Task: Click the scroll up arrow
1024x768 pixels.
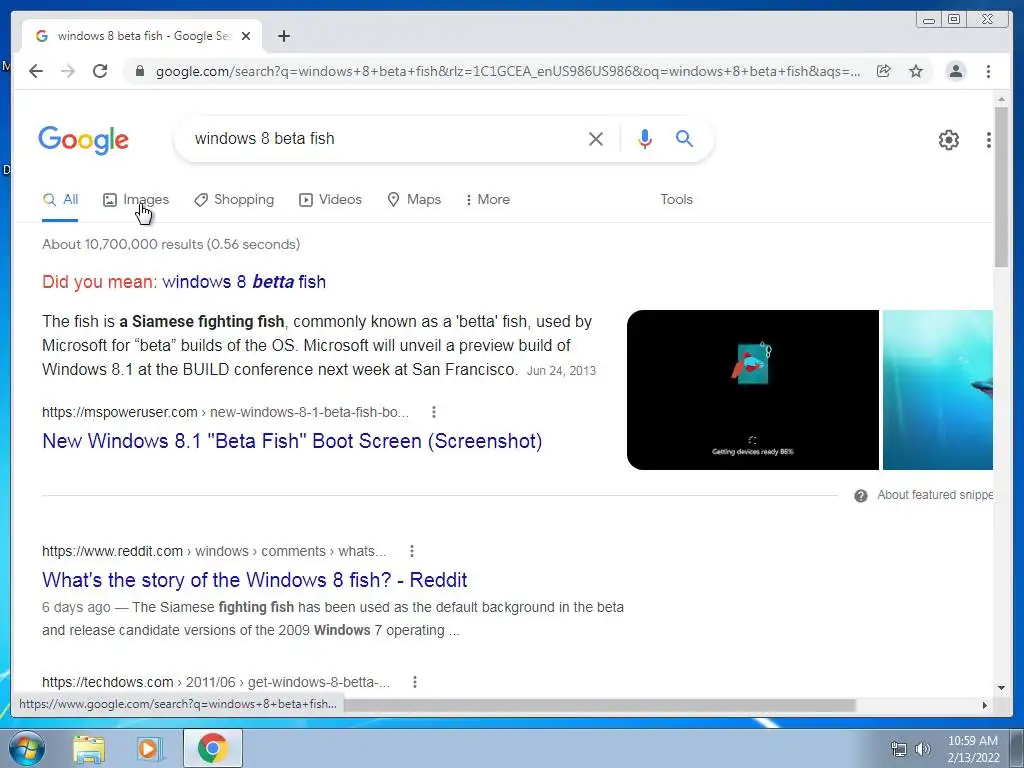Action: (1001, 99)
